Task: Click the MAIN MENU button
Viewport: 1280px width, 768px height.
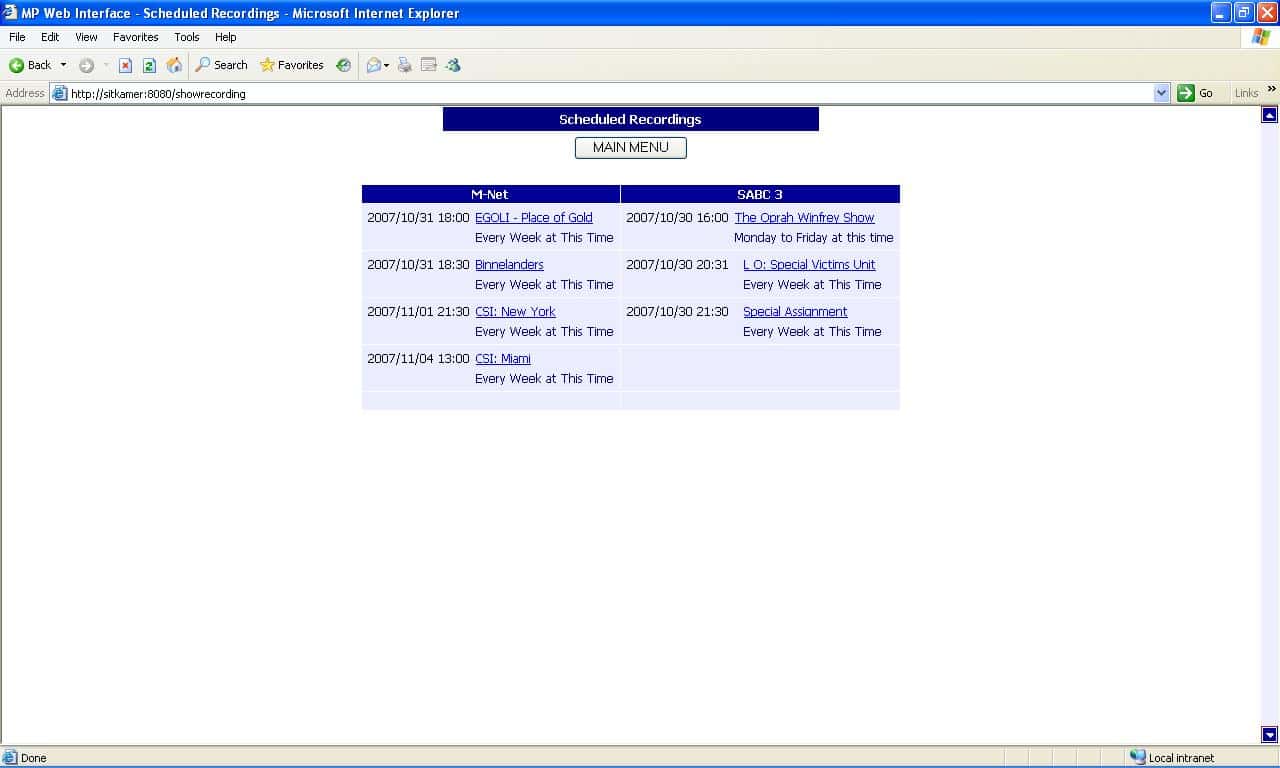Action: point(630,148)
